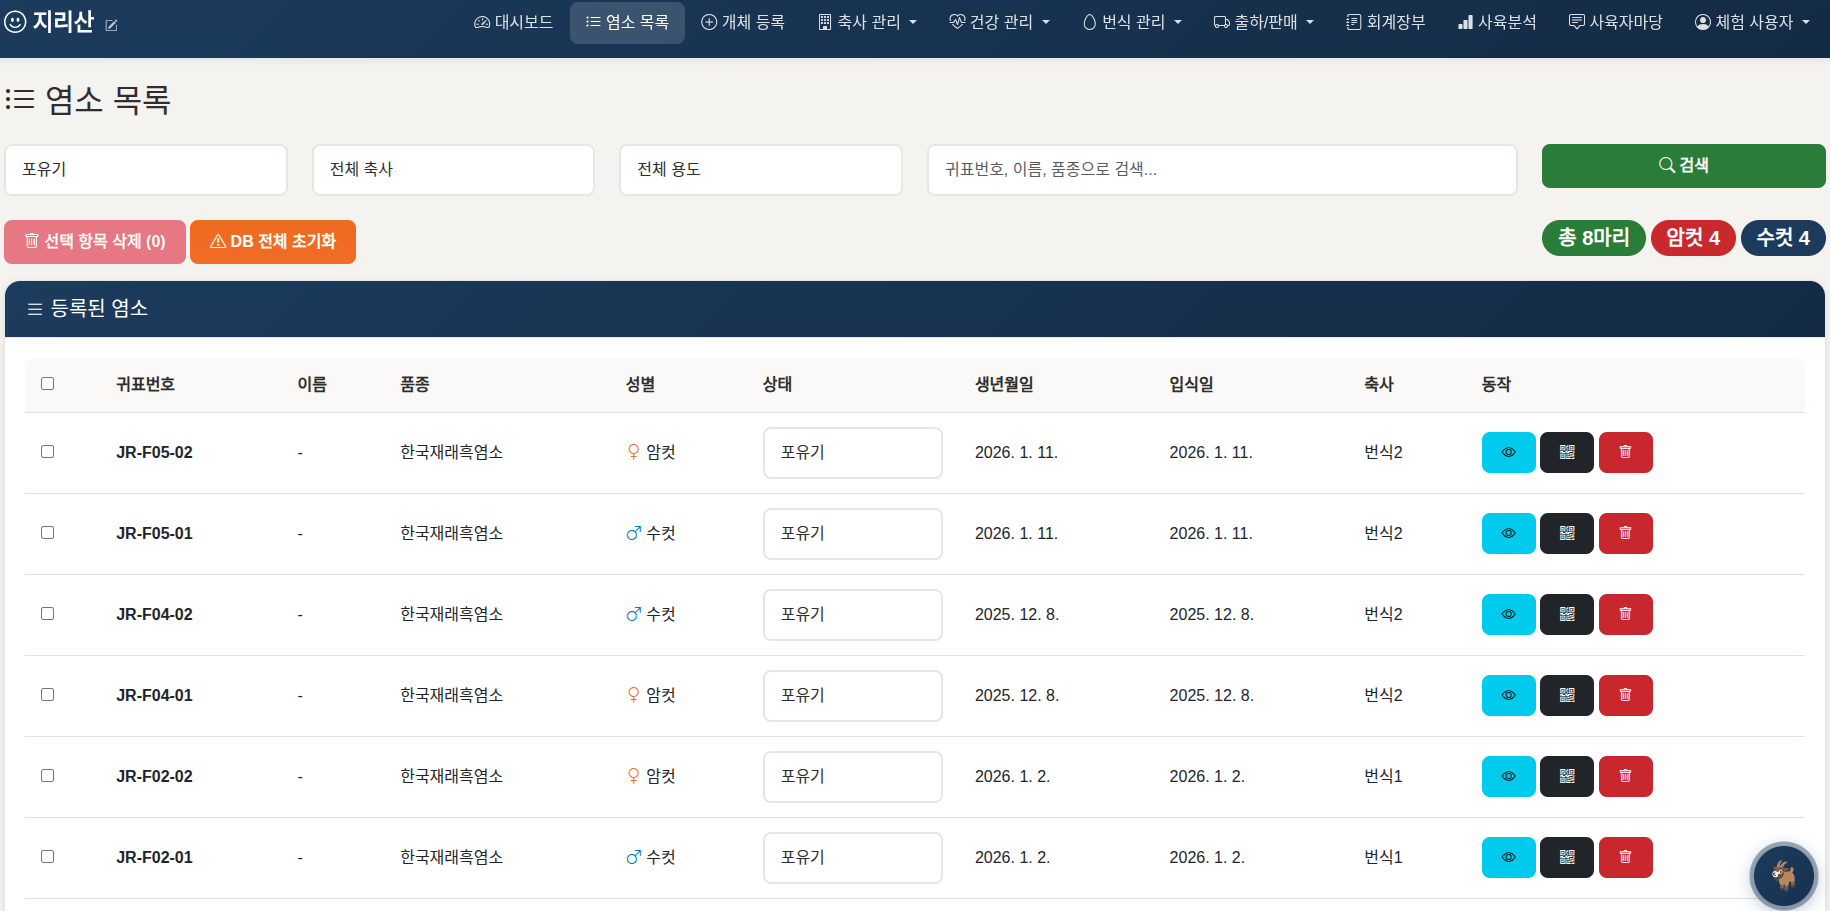
Task: Delete goat JR-F04-02 with trash icon
Action: [1625, 614]
